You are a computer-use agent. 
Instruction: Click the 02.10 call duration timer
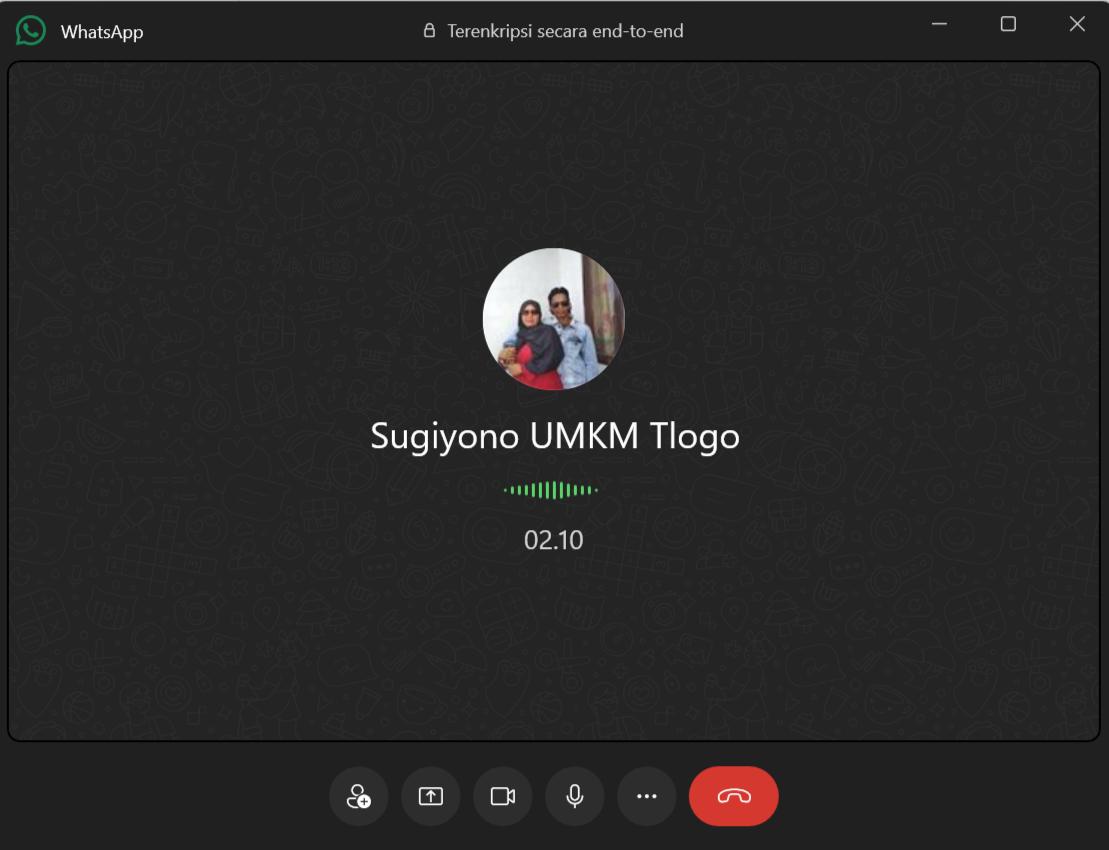coord(554,540)
